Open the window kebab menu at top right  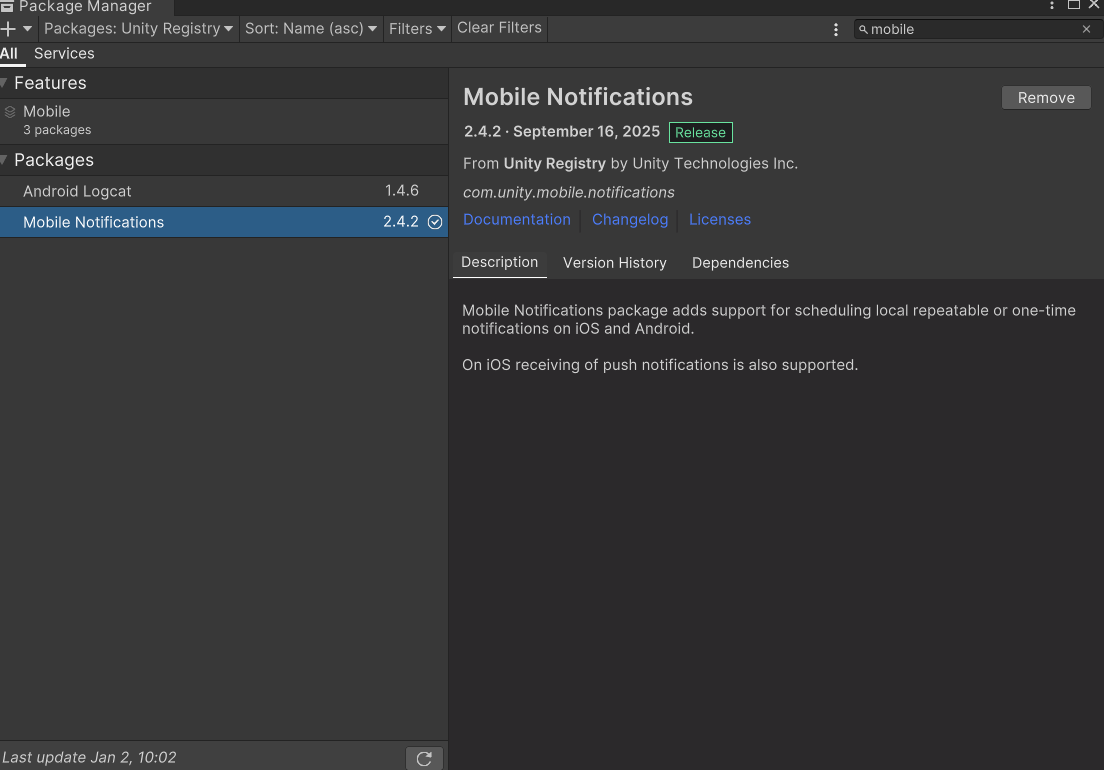tap(1052, 6)
